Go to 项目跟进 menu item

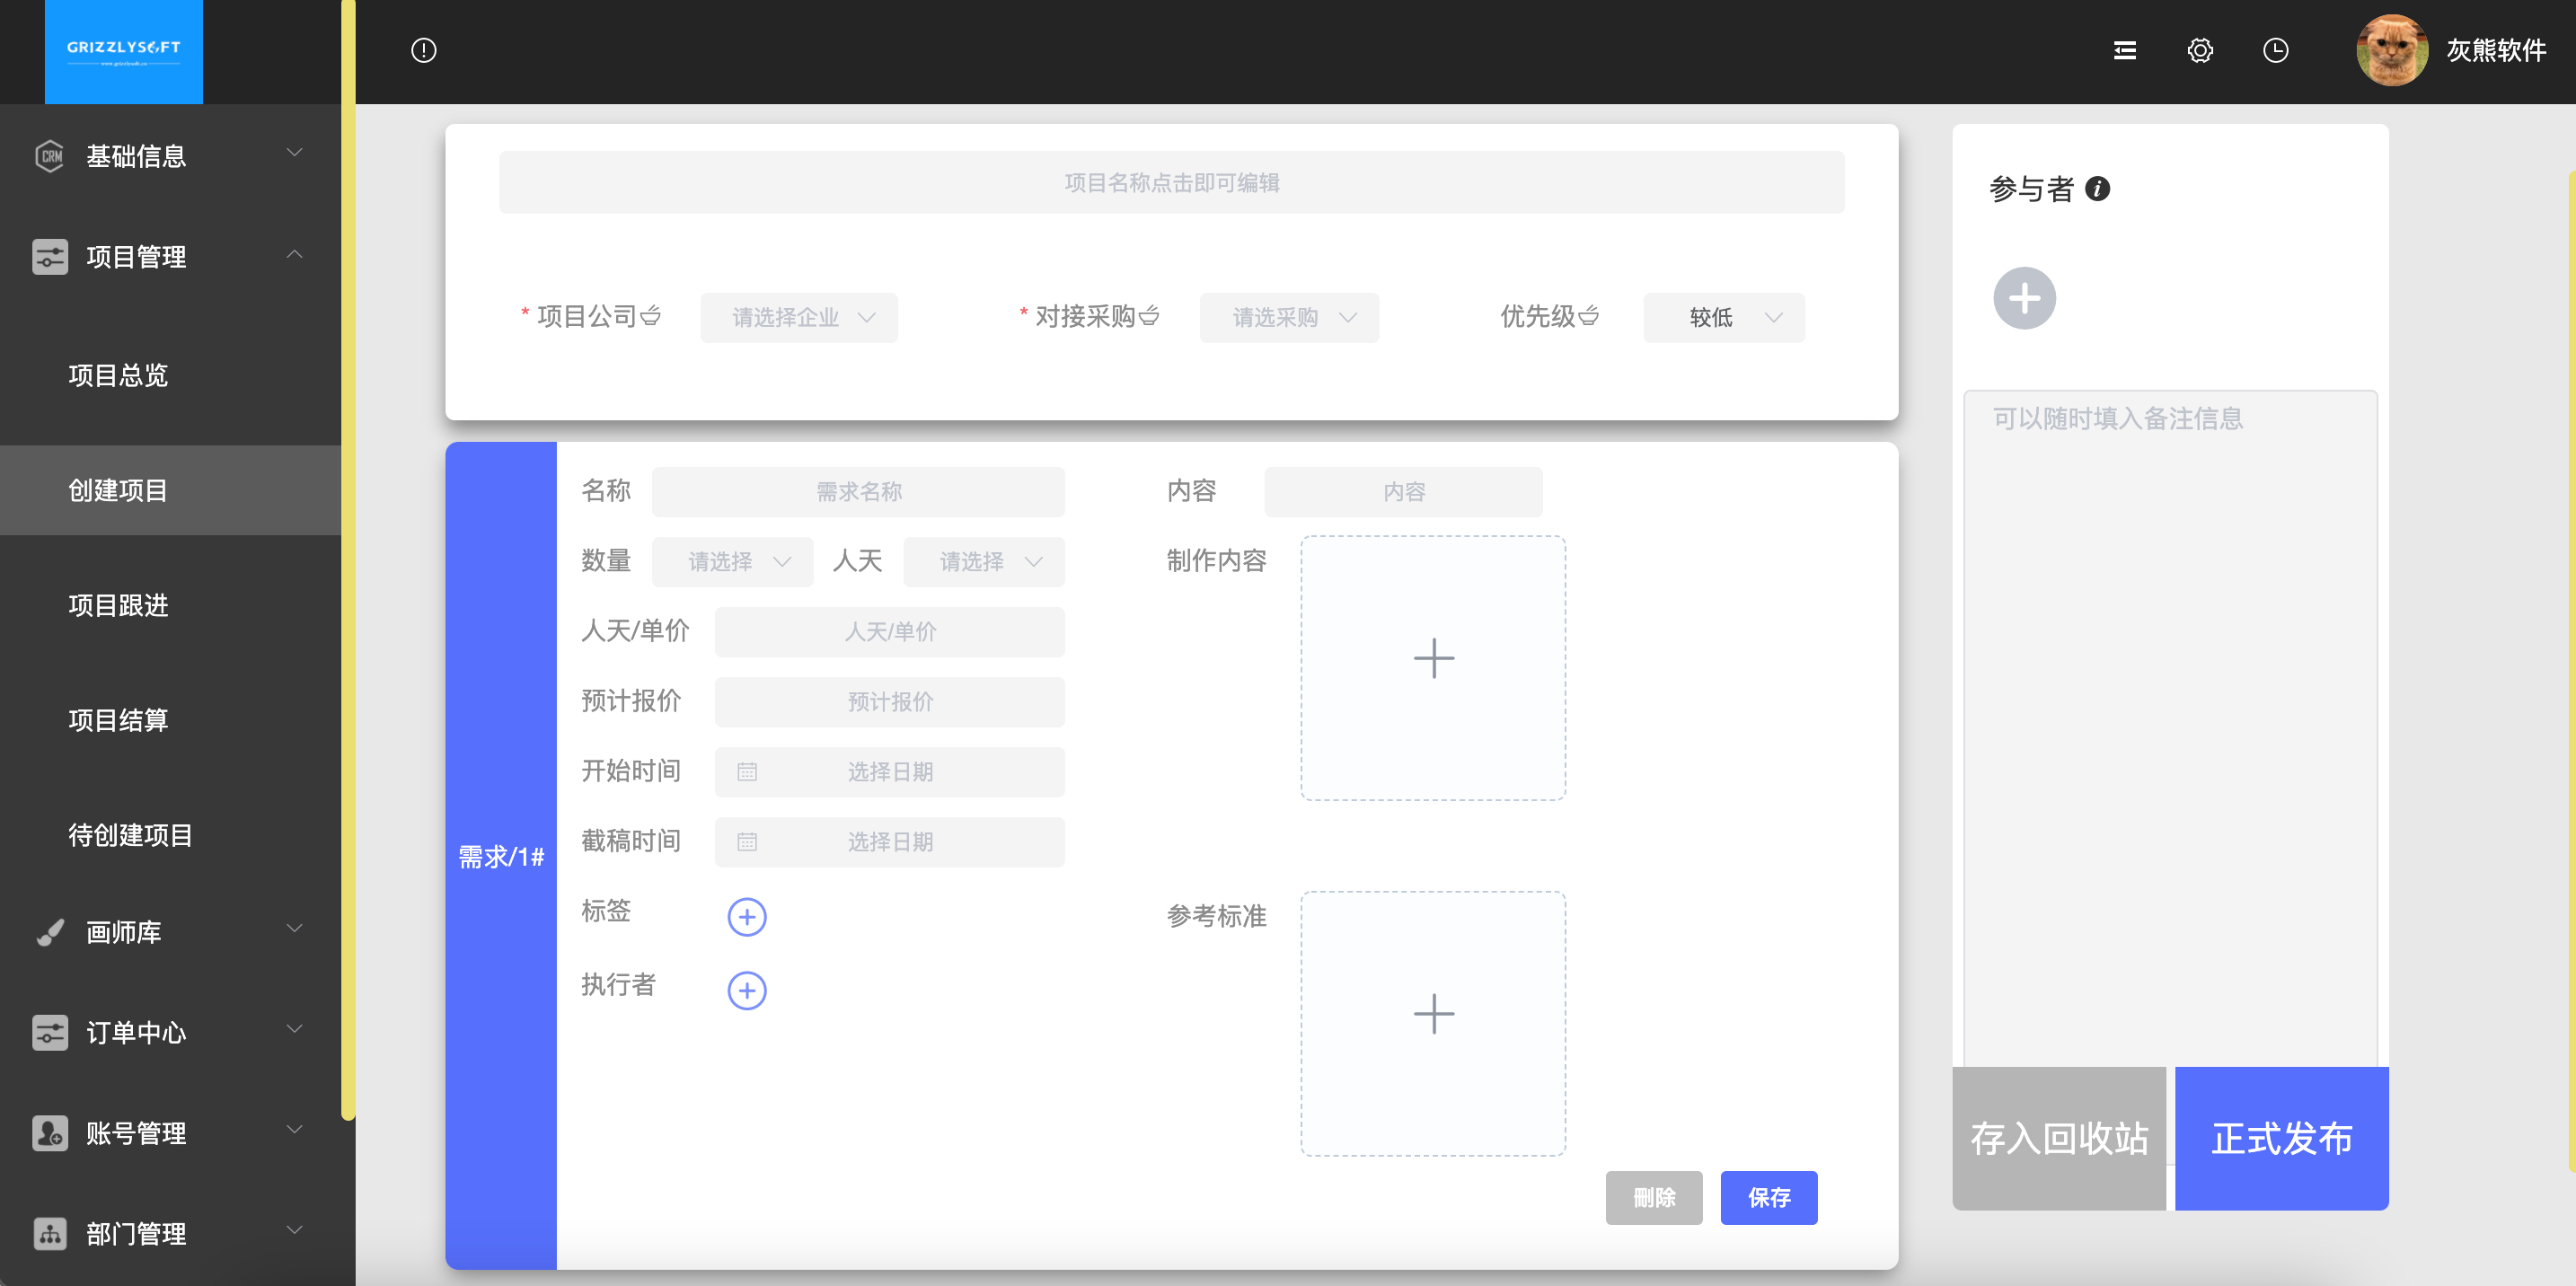coord(118,605)
